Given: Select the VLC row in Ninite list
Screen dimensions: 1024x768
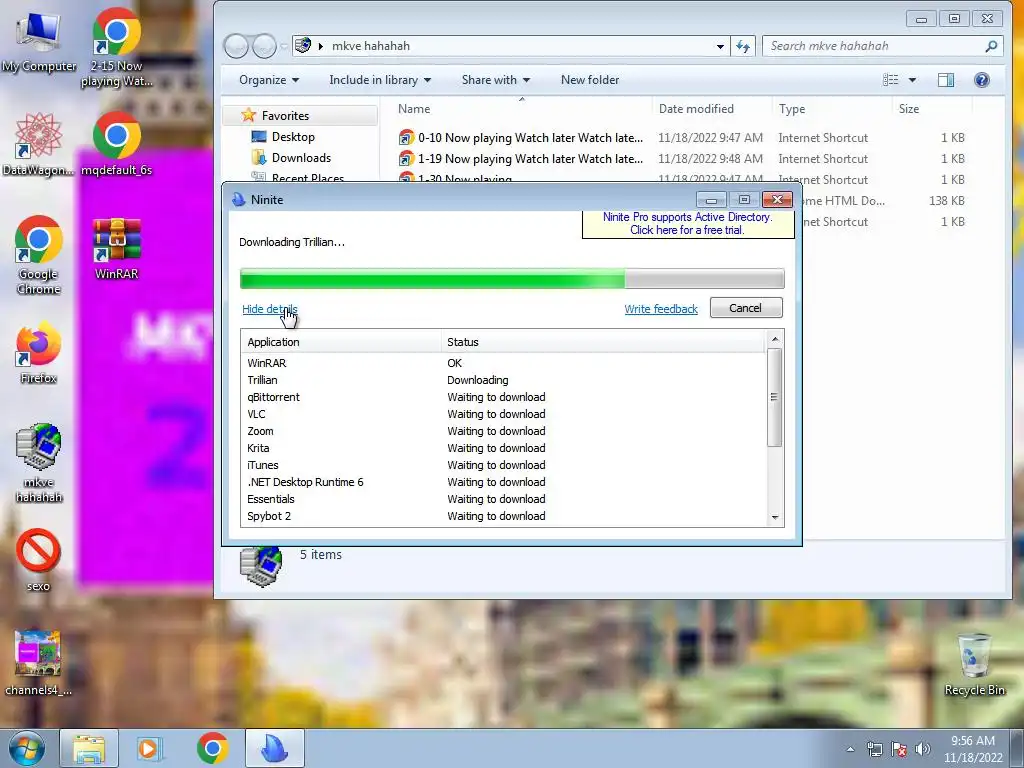Looking at the screenshot, I should [x=503, y=414].
